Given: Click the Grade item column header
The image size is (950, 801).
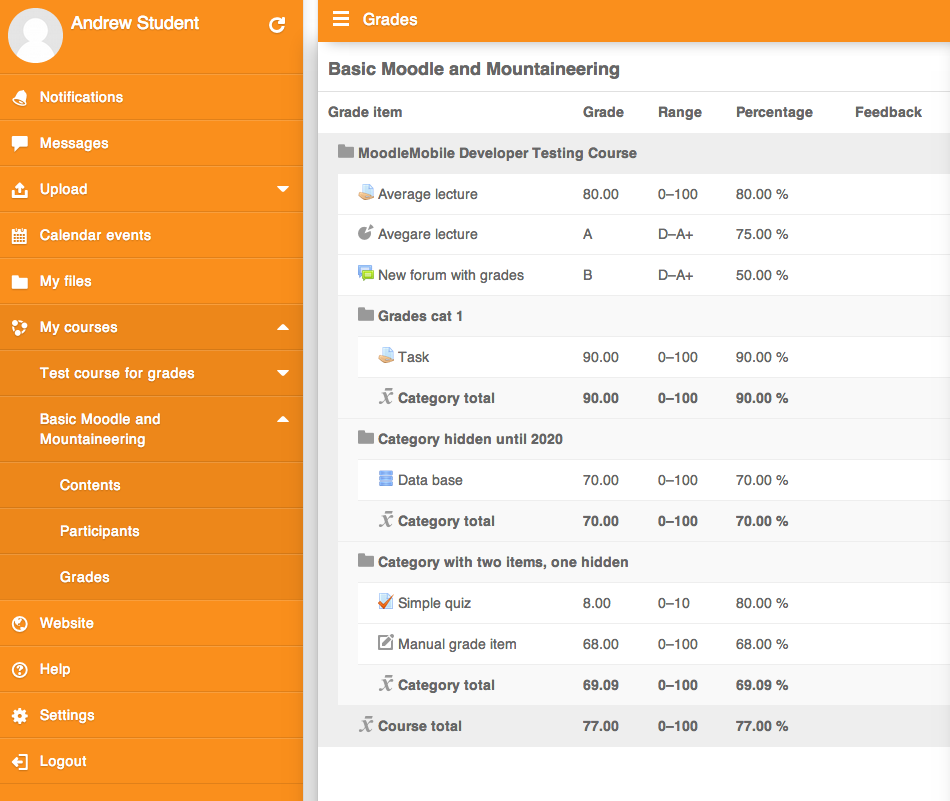Looking at the screenshot, I should tap(365, 112).
